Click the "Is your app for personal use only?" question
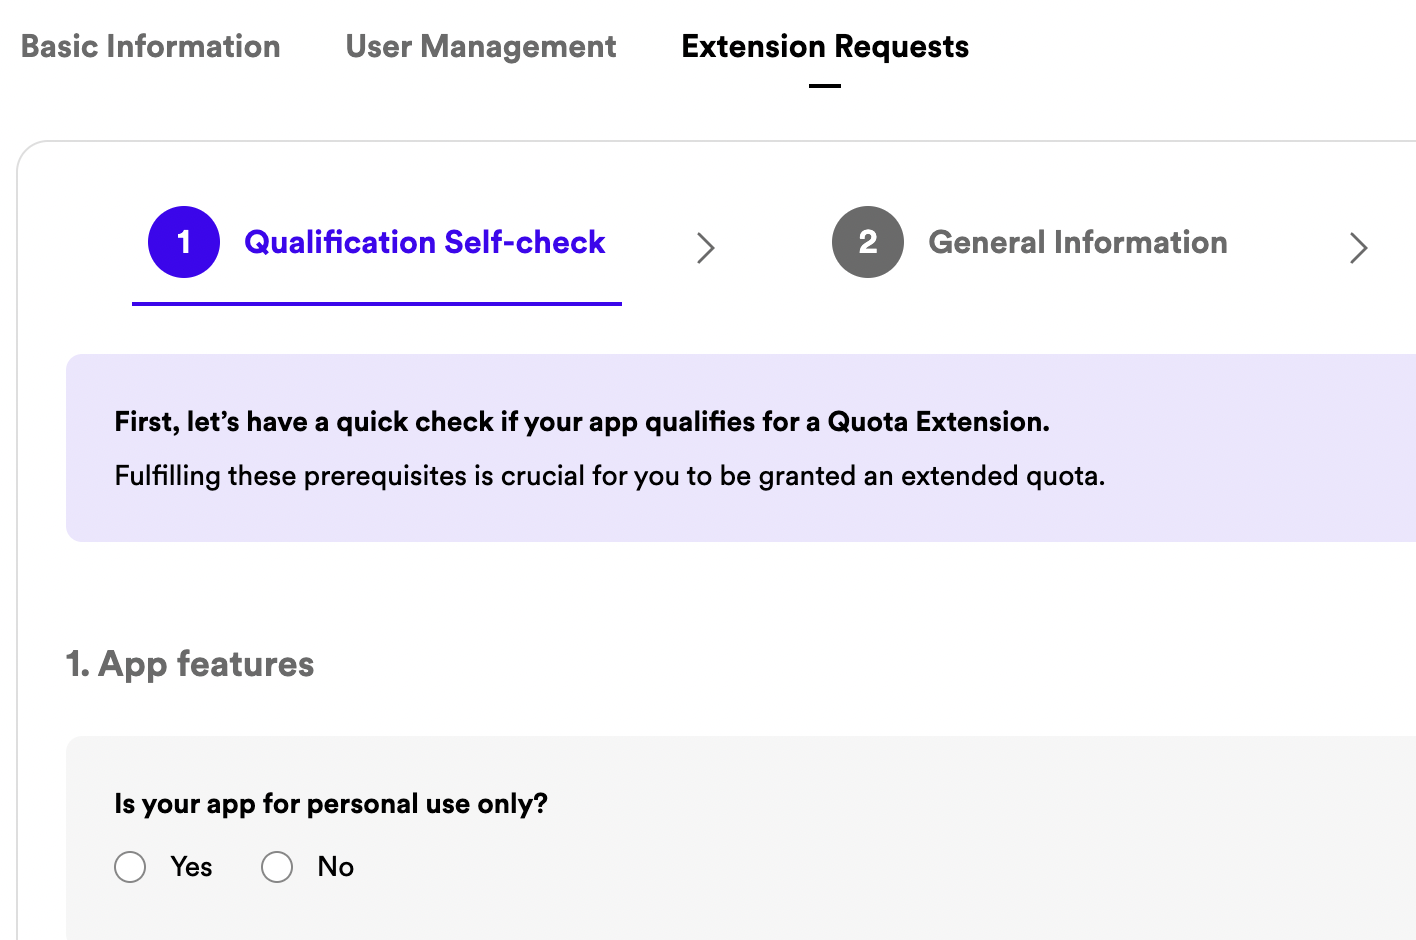This screenshot has height=940, width=1416. (x=331, y=804)
